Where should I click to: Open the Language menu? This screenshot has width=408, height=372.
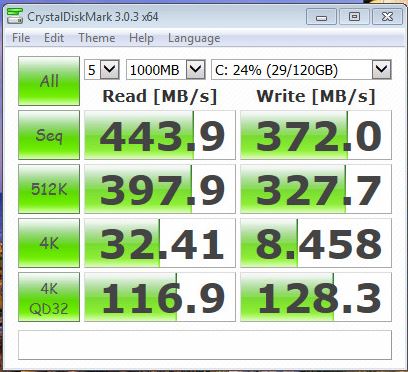[194, 38]
